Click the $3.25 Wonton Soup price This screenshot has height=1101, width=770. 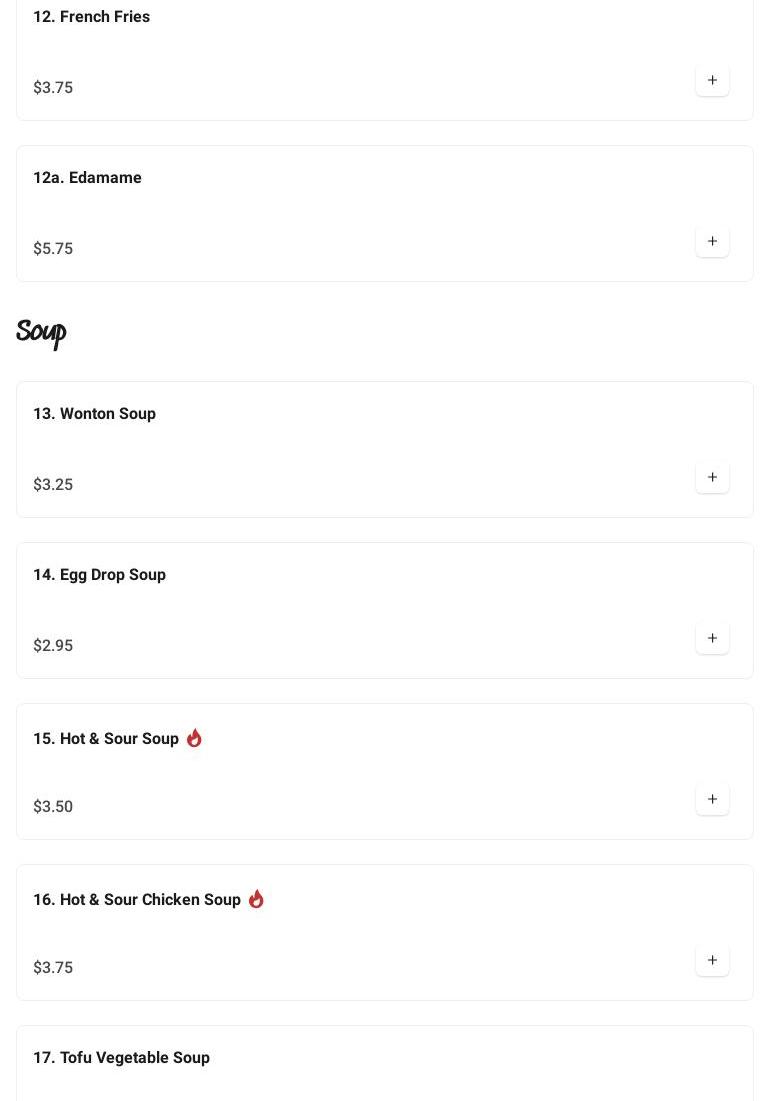click(x=53, y=485)
